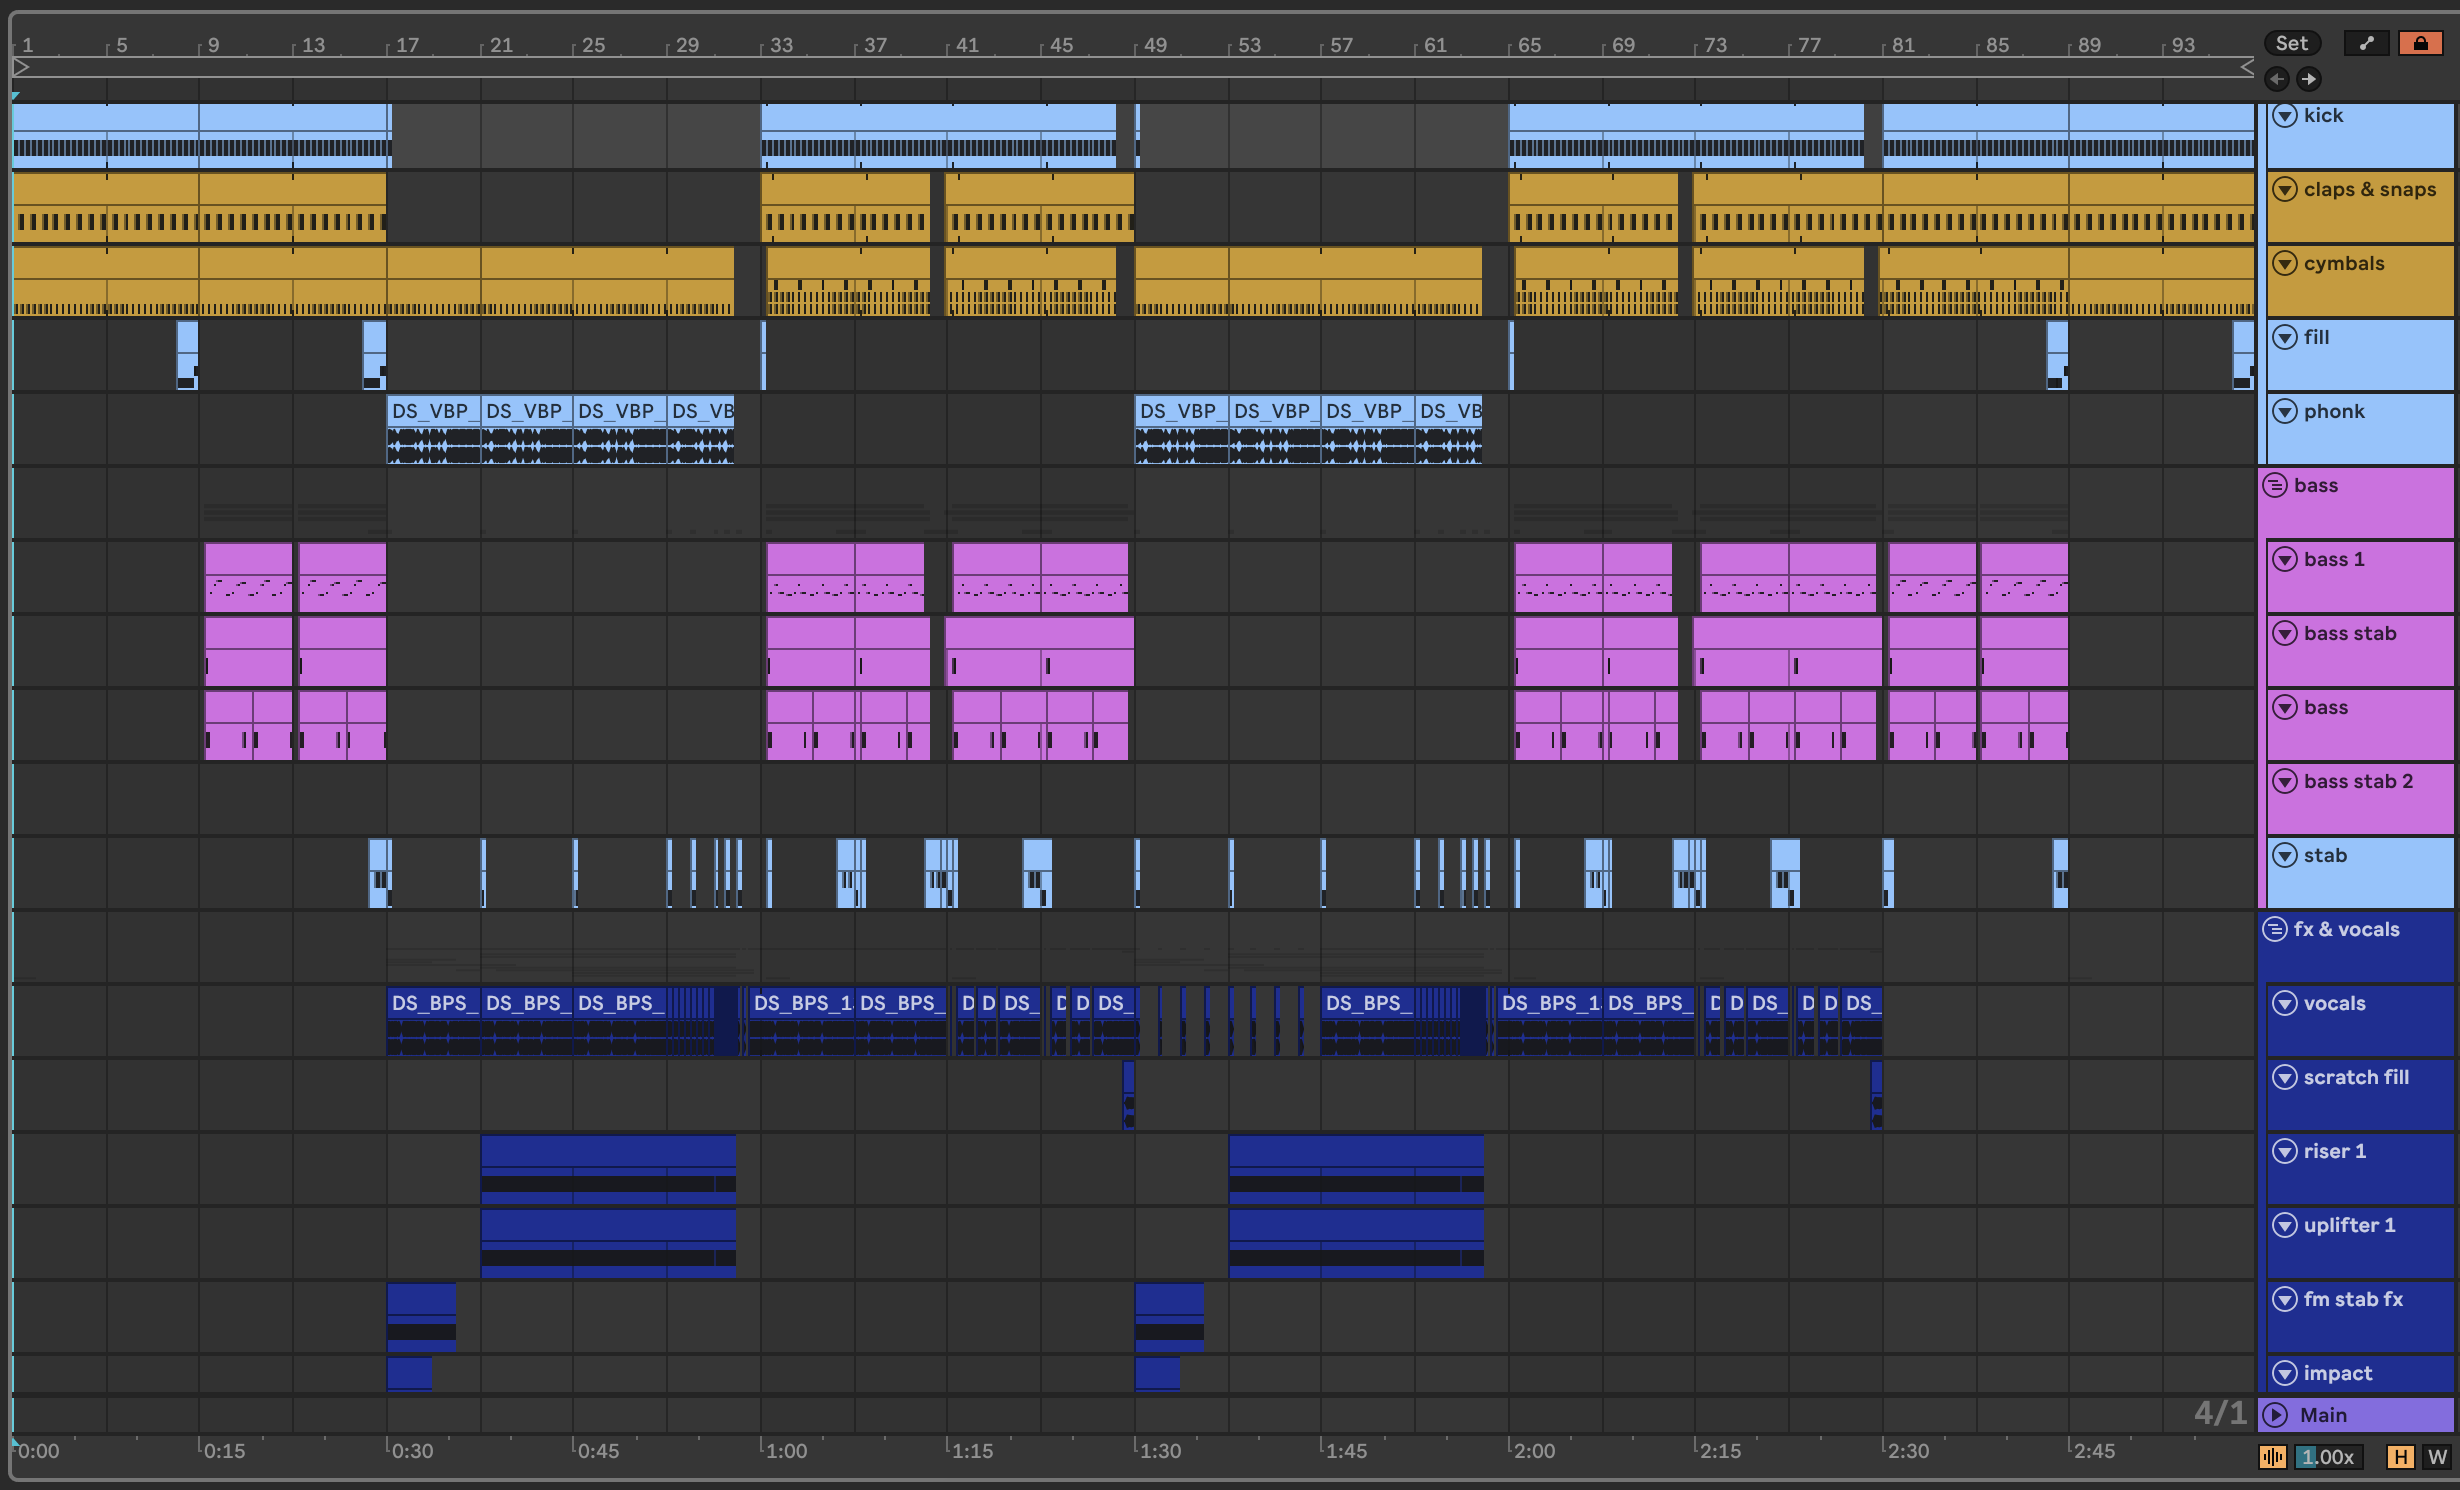The width and height of the screenshot is (2460, 1490).
Task: Click the 1.00x waveform zoom field
Action: (x=2328, y=1457)
